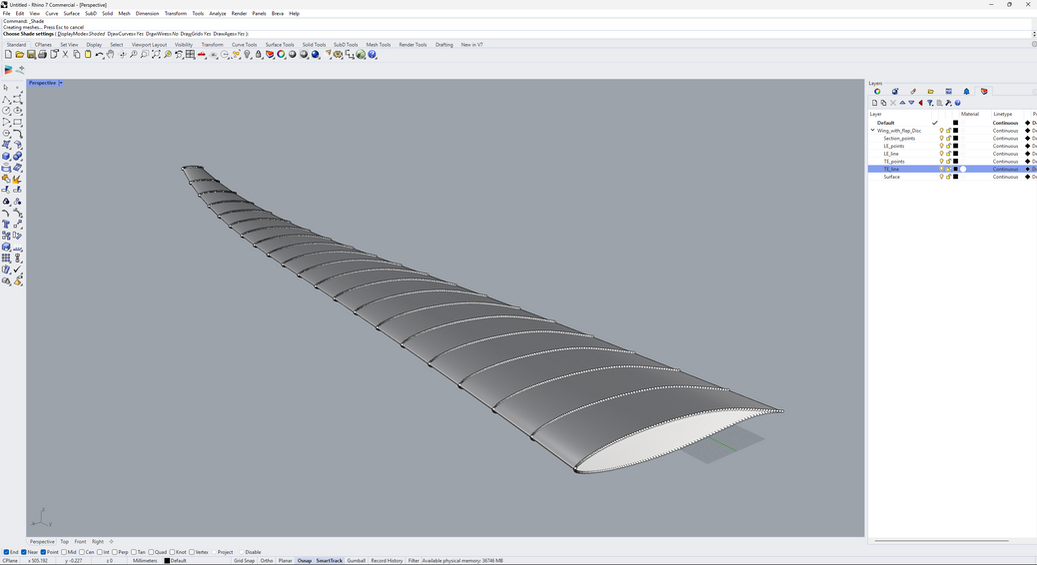Click the four-viewport layout icon
The width and height of the screenshot is (1037, 565).
pyautogui.click(x=190, y=54)
